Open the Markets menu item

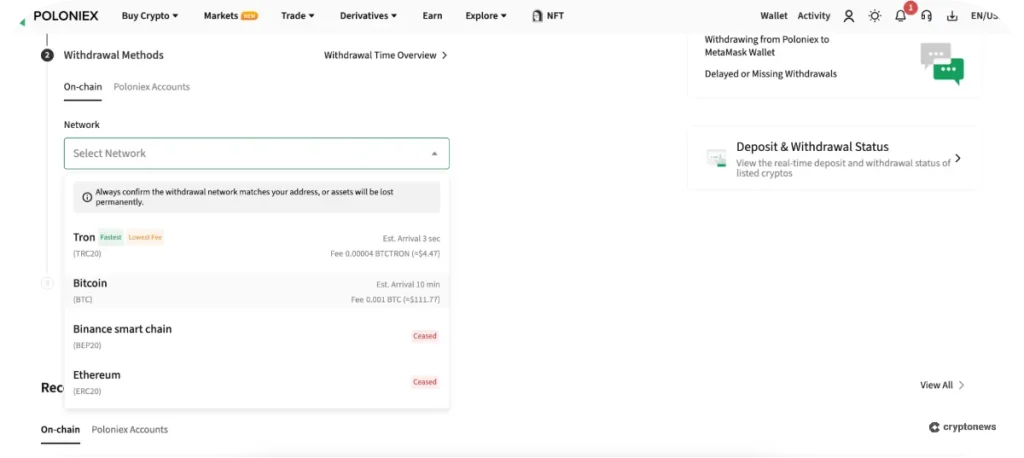coord(231,16)
